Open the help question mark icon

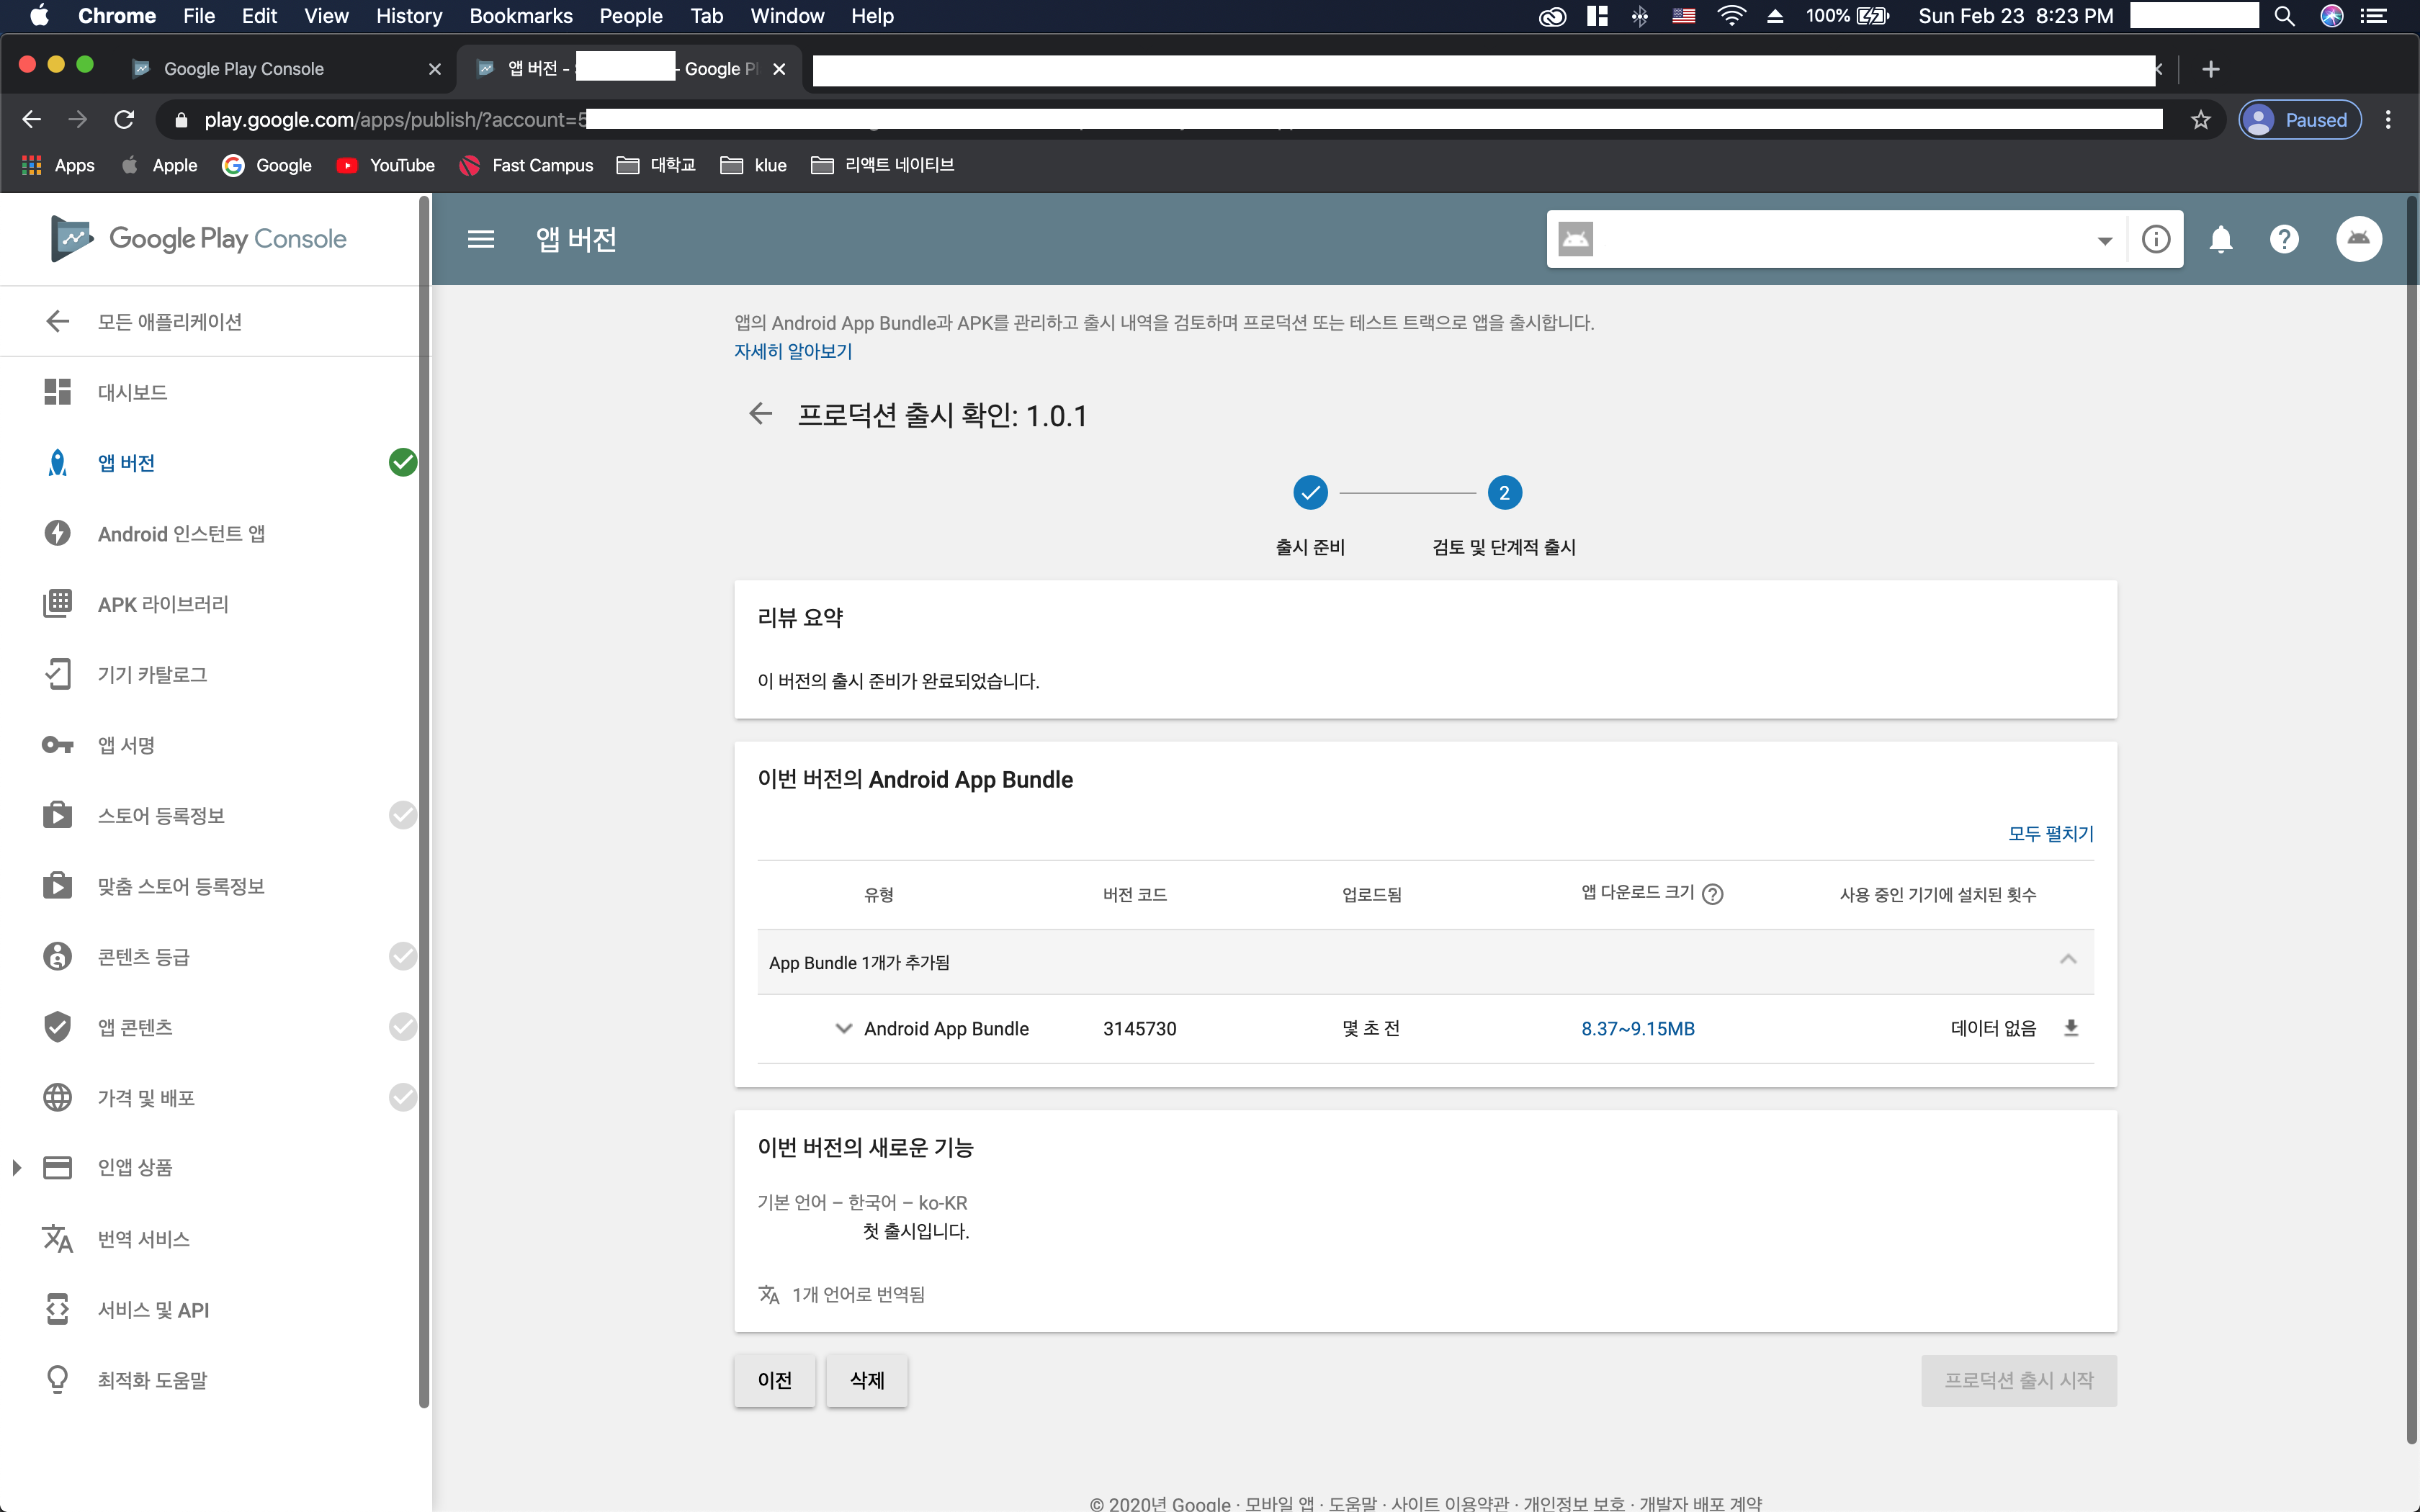2284,239
